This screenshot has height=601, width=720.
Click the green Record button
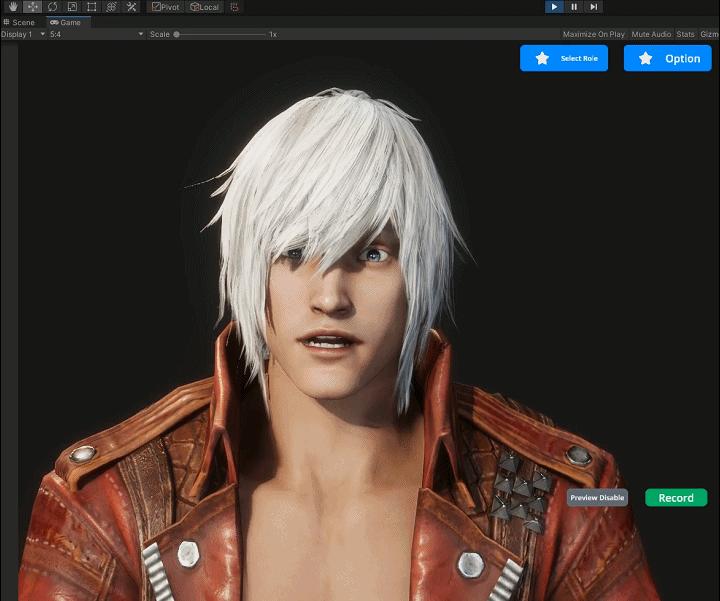click(x=676, y=497)
